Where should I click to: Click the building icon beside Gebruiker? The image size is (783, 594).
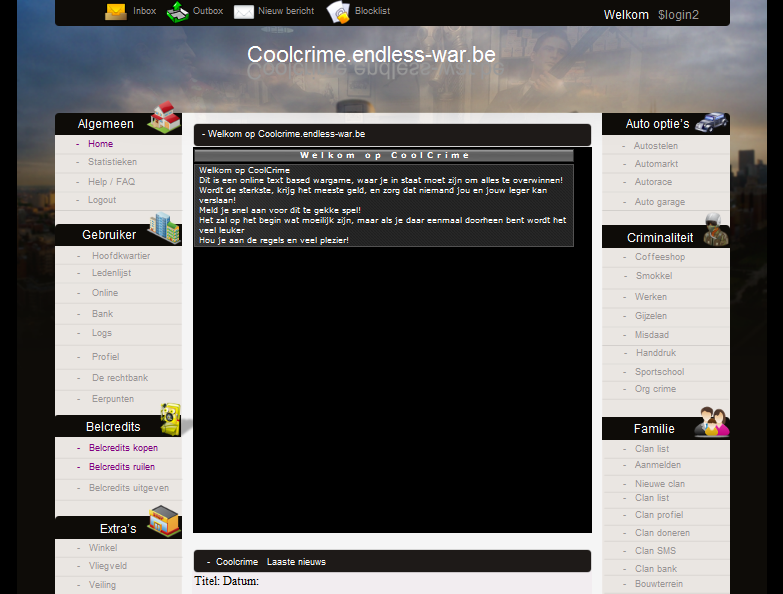pos(164,229)
